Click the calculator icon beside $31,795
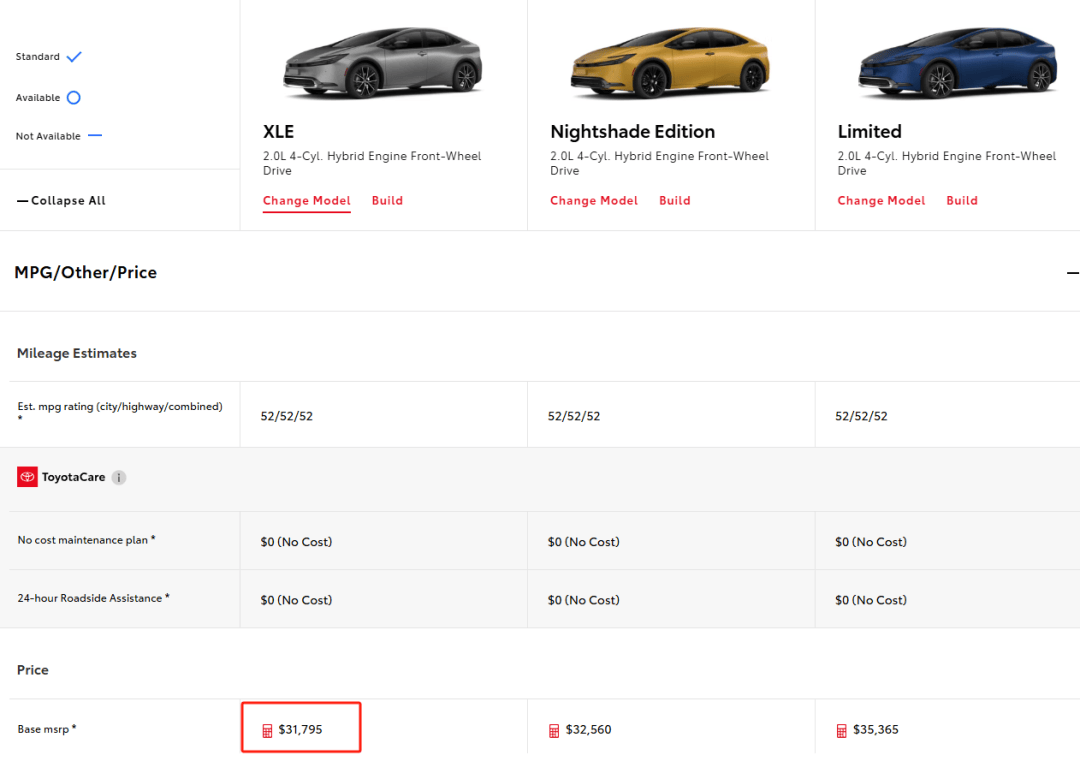 point(267,730)
